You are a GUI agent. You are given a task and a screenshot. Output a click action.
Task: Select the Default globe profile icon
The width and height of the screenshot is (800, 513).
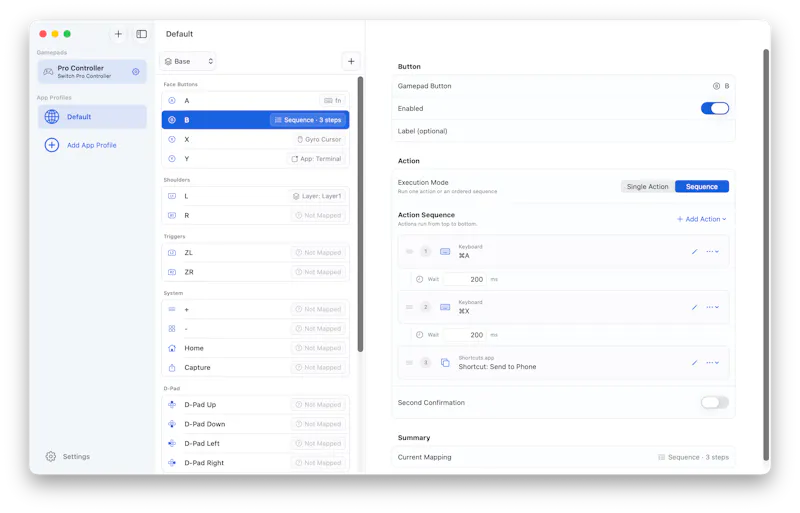pos(52,117)
